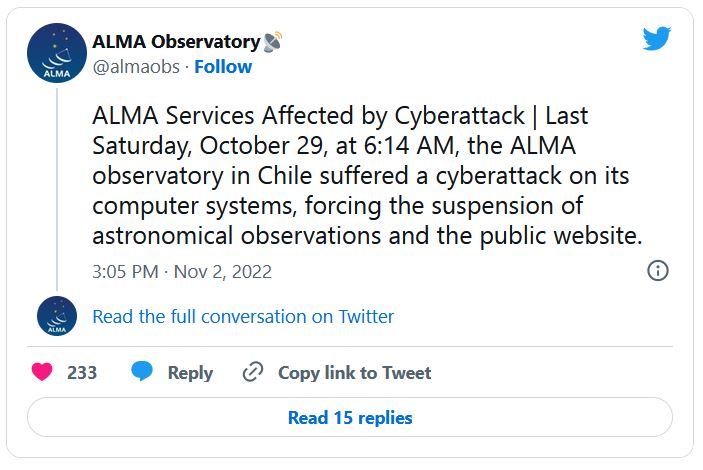Click the Reply label
Image resolution: width=703 pixels, height=470 pixels.
[190, 373]
